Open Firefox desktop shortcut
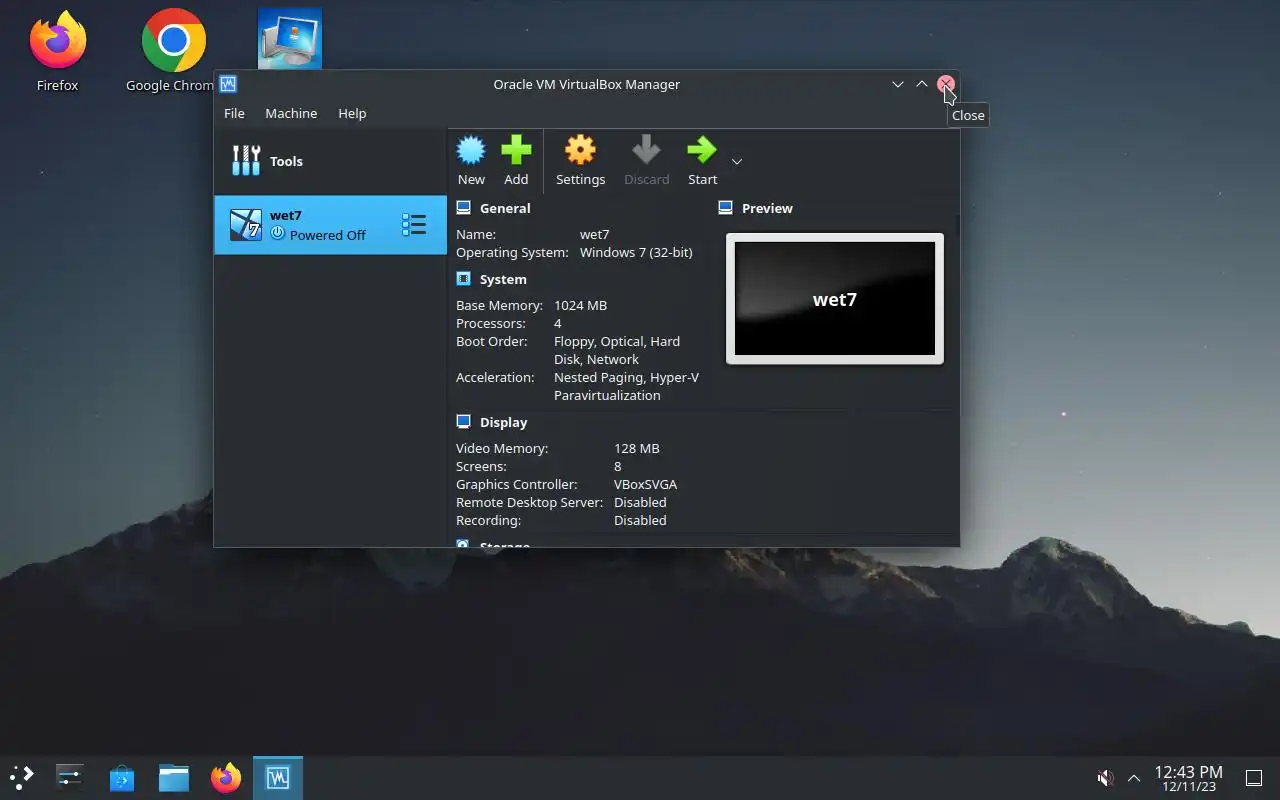This screenshot has height=800, width=1280. [x=57, y=52]
